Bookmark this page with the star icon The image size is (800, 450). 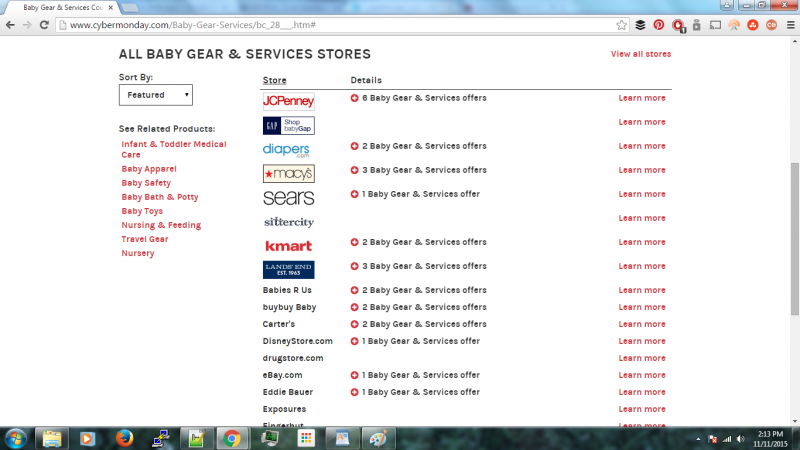point(621,24)
